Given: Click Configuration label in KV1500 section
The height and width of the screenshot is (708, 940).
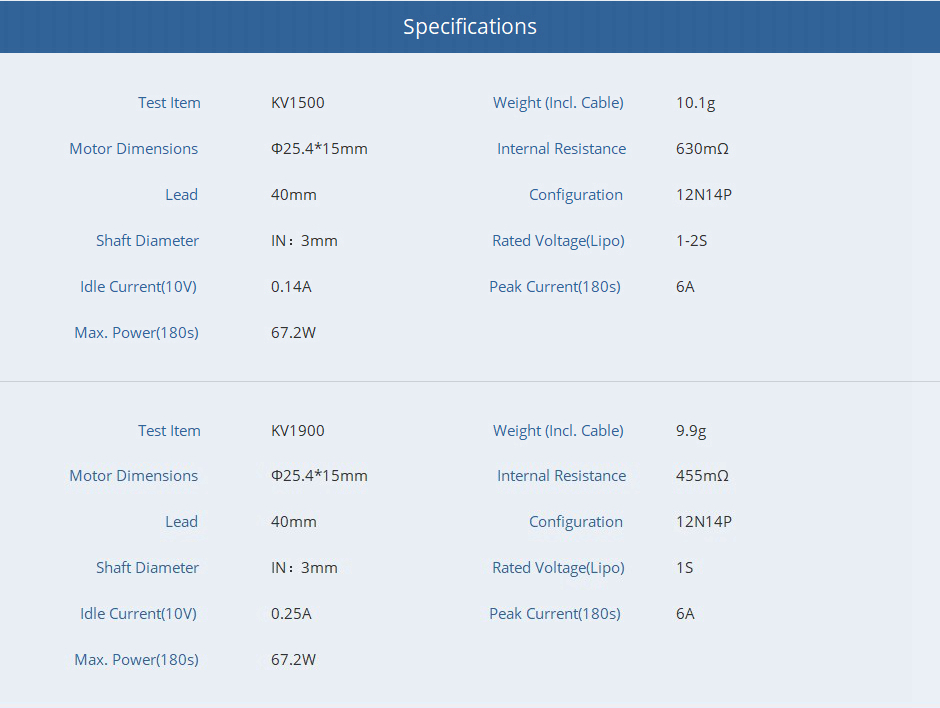Looking at the screenshot, I should click(576, 195).
